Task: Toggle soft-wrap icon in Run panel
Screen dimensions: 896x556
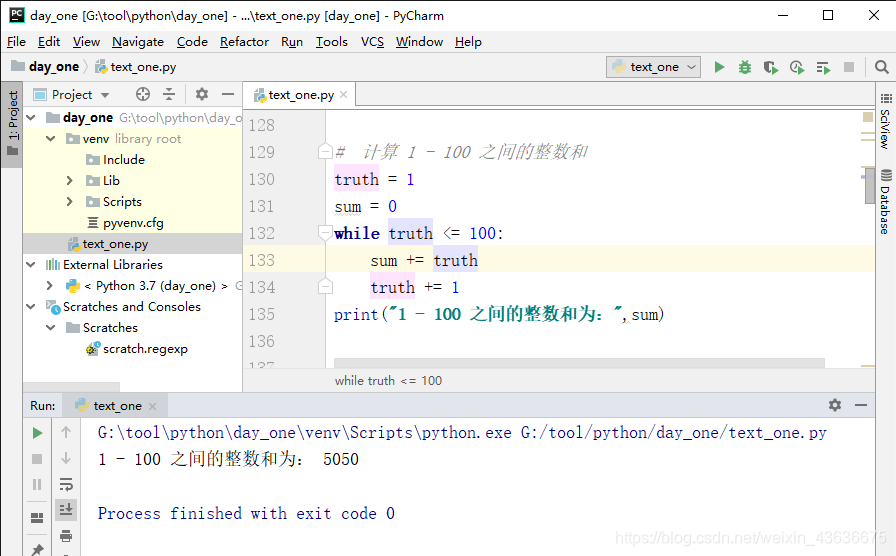Action: coord(66,485)
